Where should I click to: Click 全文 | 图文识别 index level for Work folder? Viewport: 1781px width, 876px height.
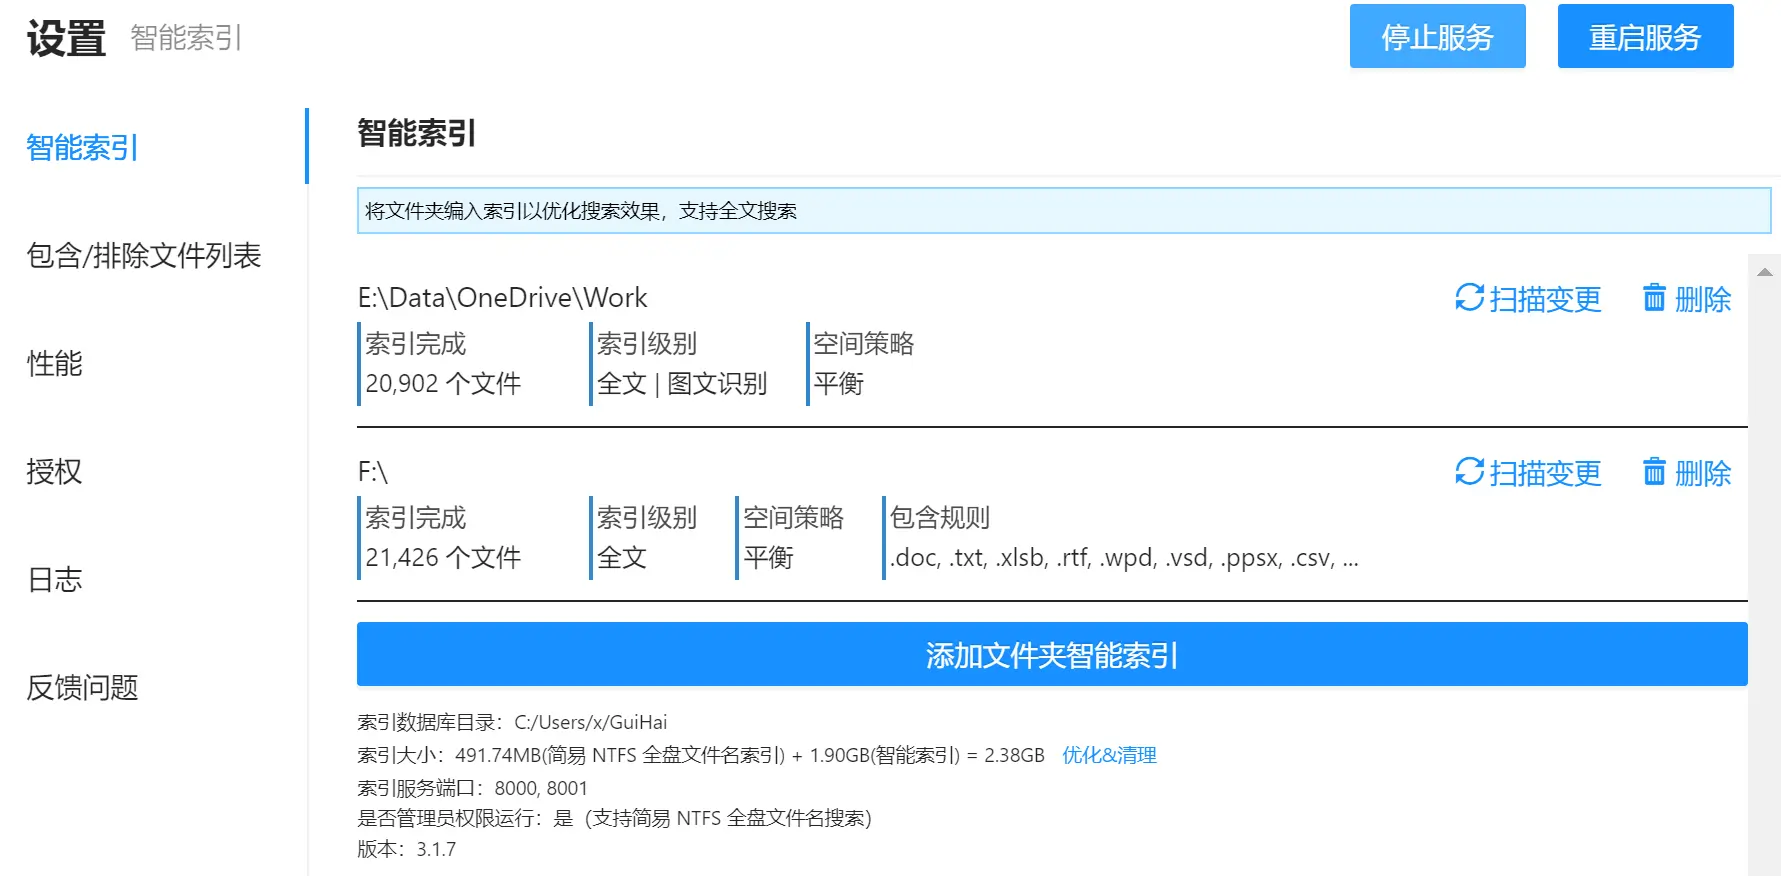pos(682,384)
